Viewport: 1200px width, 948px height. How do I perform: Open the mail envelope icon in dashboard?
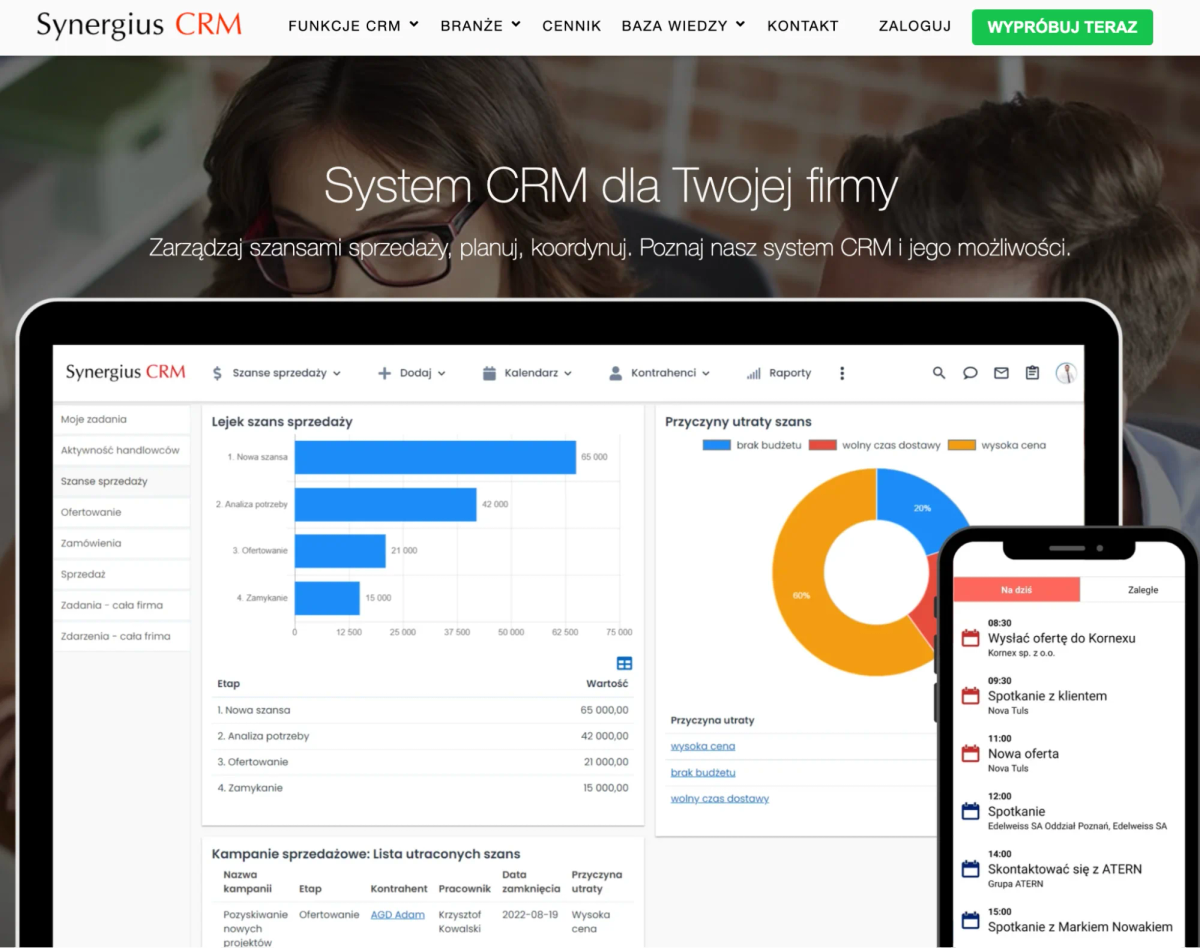1001,373
